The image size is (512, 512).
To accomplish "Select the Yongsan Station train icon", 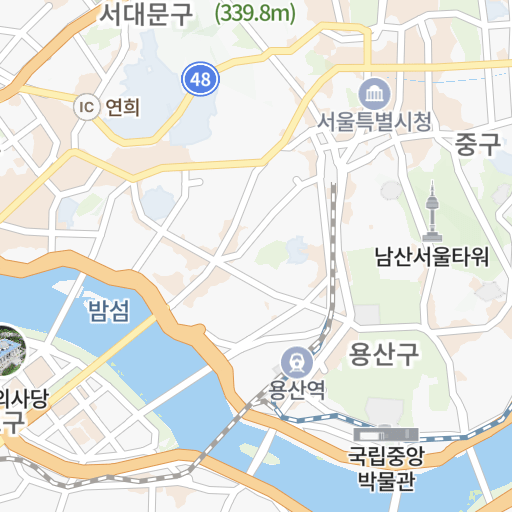I will 297,363.
